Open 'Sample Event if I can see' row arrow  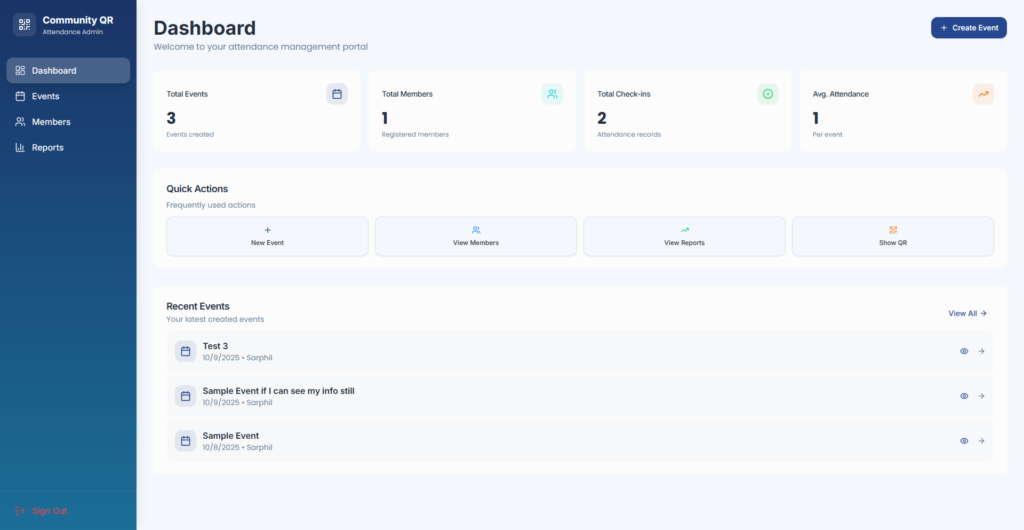pyautogui.click(x=981, y=396)
